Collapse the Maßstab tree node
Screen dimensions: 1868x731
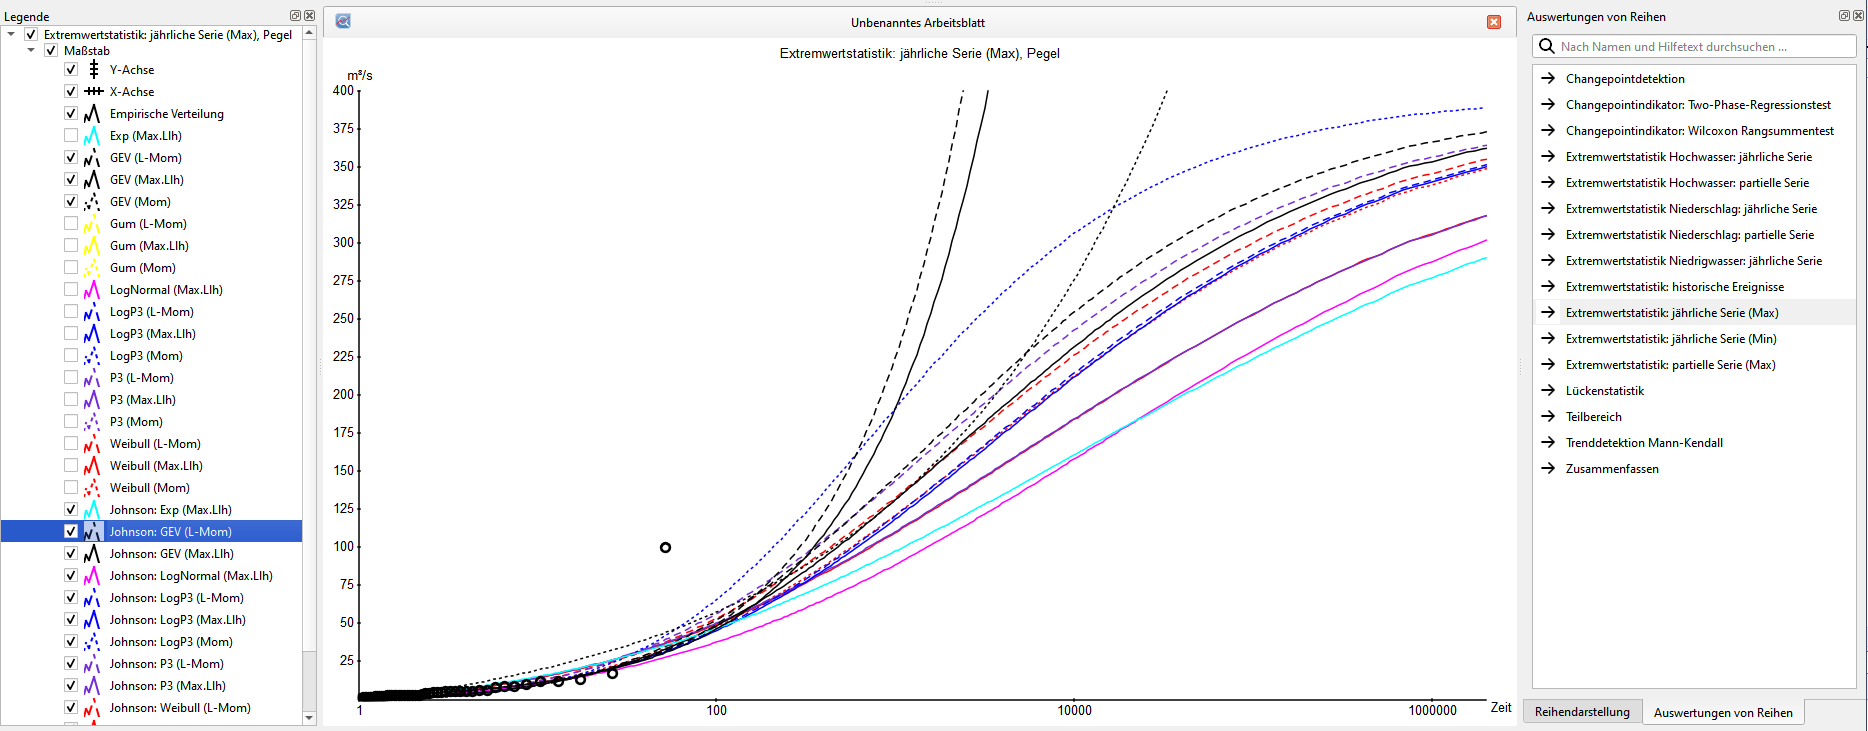(31, 51)
